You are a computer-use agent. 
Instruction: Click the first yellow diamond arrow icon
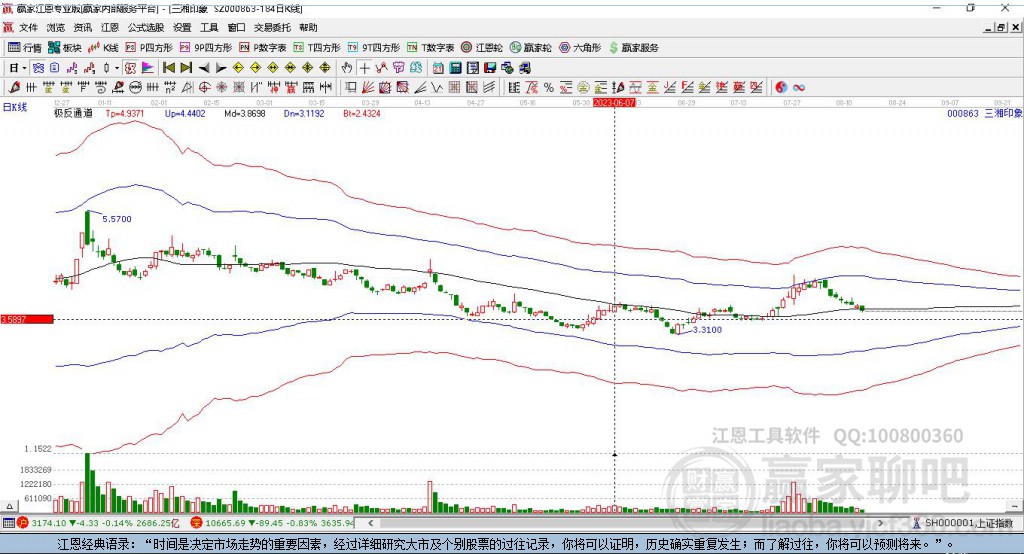(238, 68)
